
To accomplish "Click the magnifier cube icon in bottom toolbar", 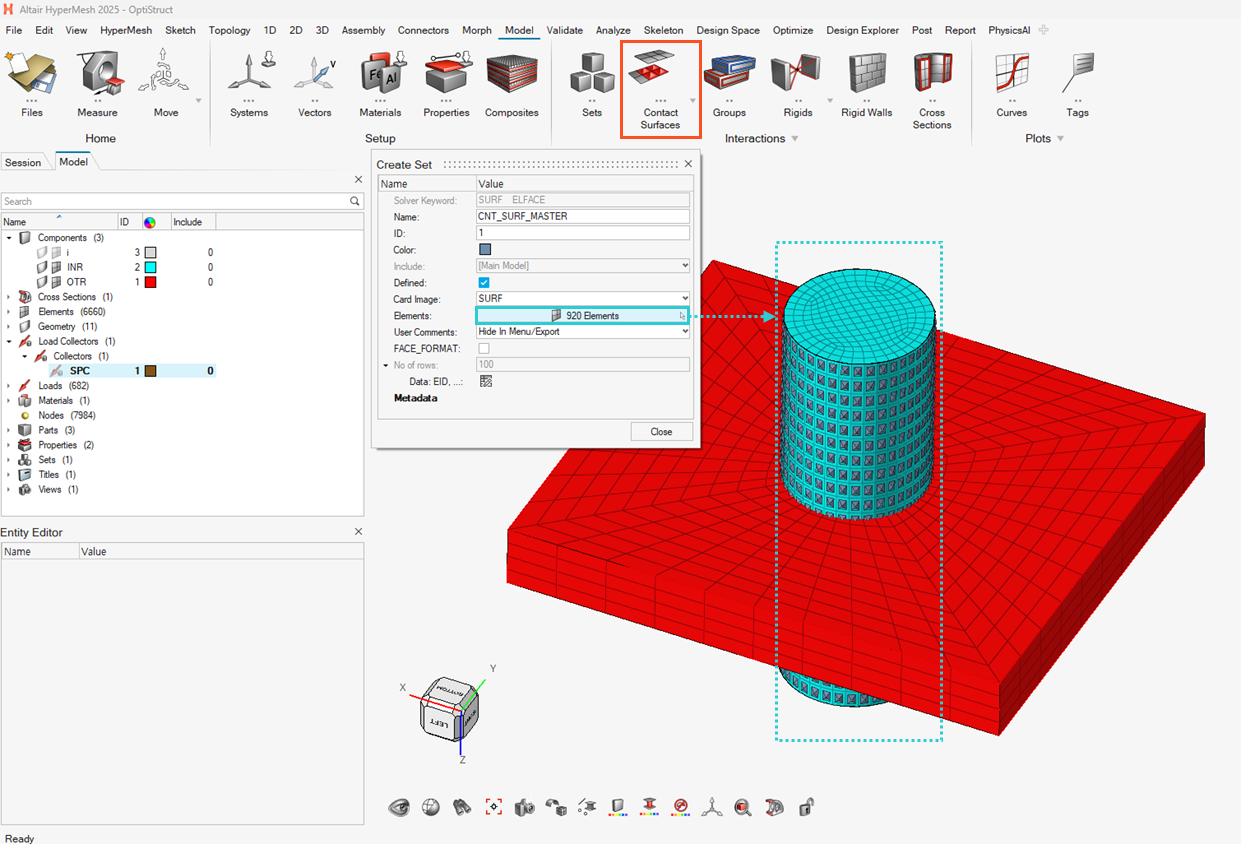I will [742, 806].
